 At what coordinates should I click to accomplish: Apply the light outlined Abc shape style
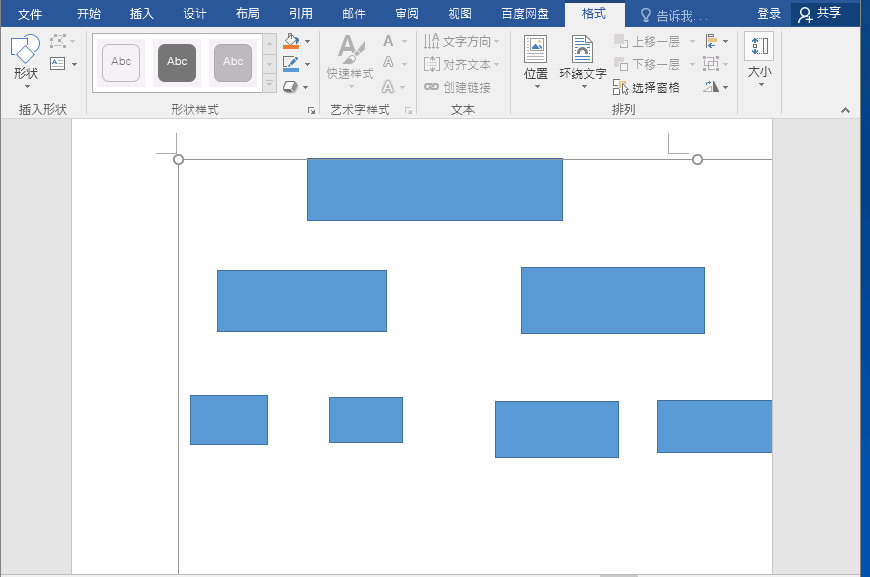point(121,62)
